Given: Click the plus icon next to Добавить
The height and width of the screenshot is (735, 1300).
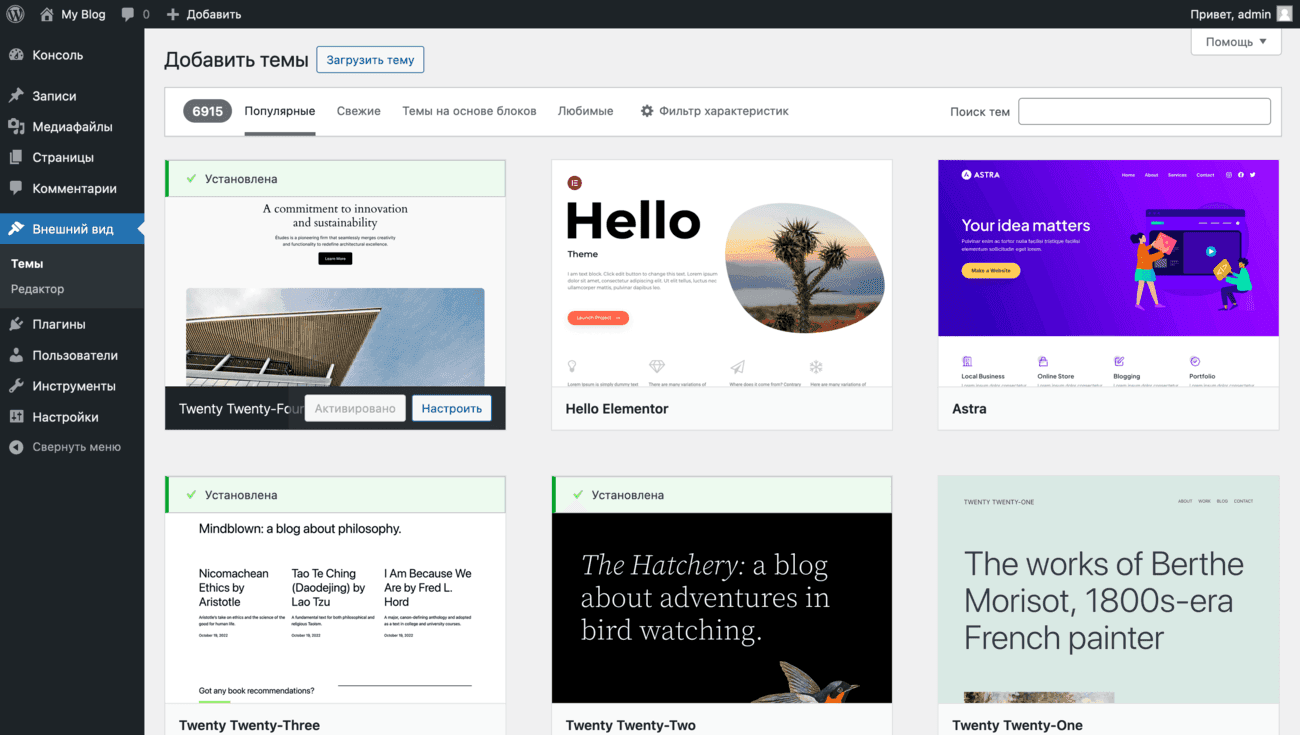Looking at the screenshot, I should coord(173,15).
